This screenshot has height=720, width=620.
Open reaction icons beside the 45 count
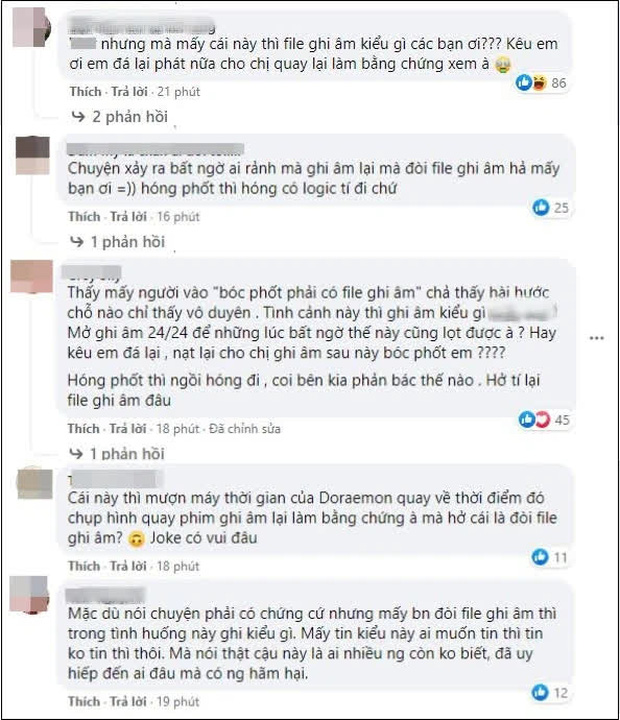click(x=534, y=419)
